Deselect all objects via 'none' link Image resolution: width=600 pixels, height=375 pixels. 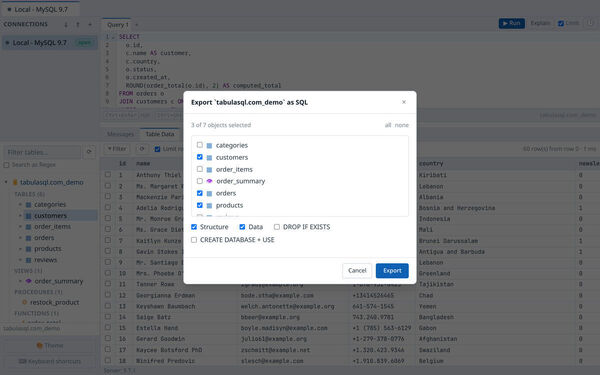[401, 125]
